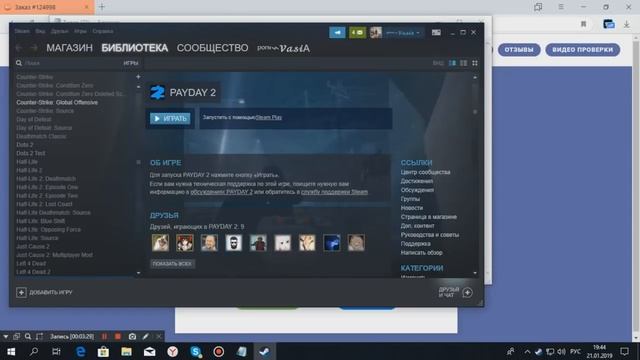Open the БИБЛИОТЕКА tab
This screenshot has width=640, height=360.
click(135, 48)
